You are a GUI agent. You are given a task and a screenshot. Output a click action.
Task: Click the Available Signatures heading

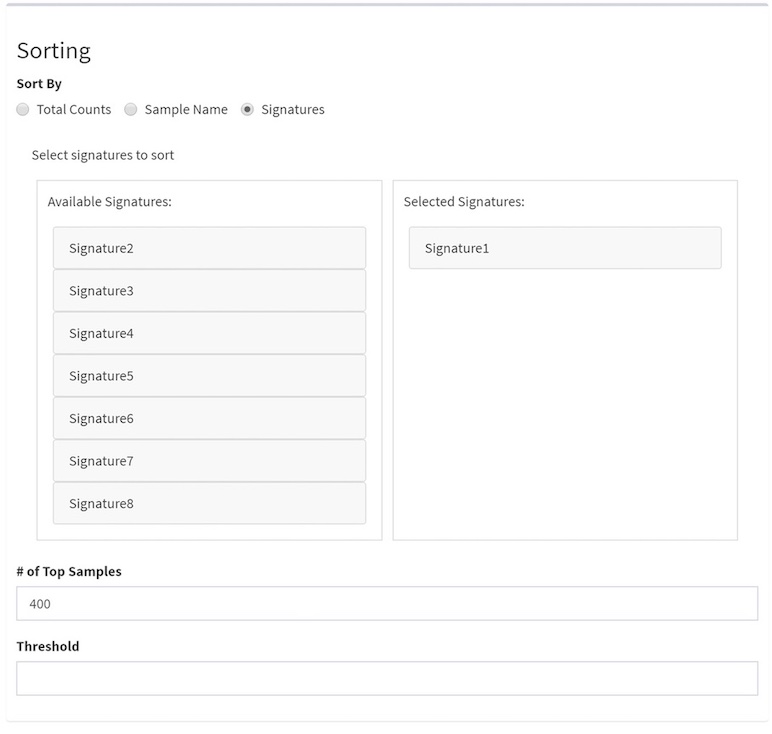110,202
